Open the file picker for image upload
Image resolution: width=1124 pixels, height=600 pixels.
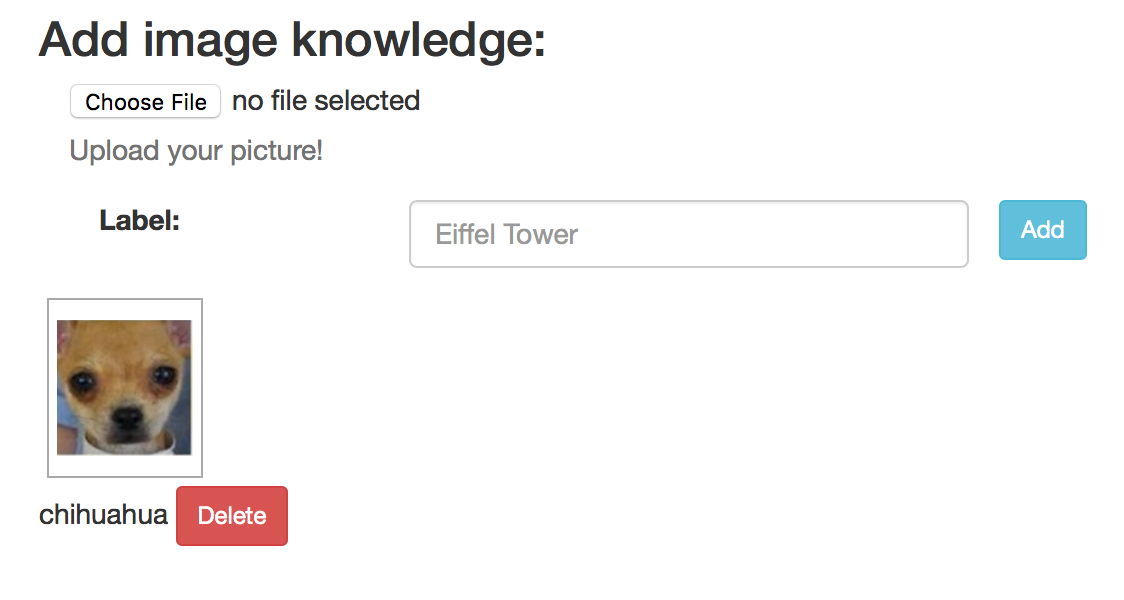coord(146,102)
